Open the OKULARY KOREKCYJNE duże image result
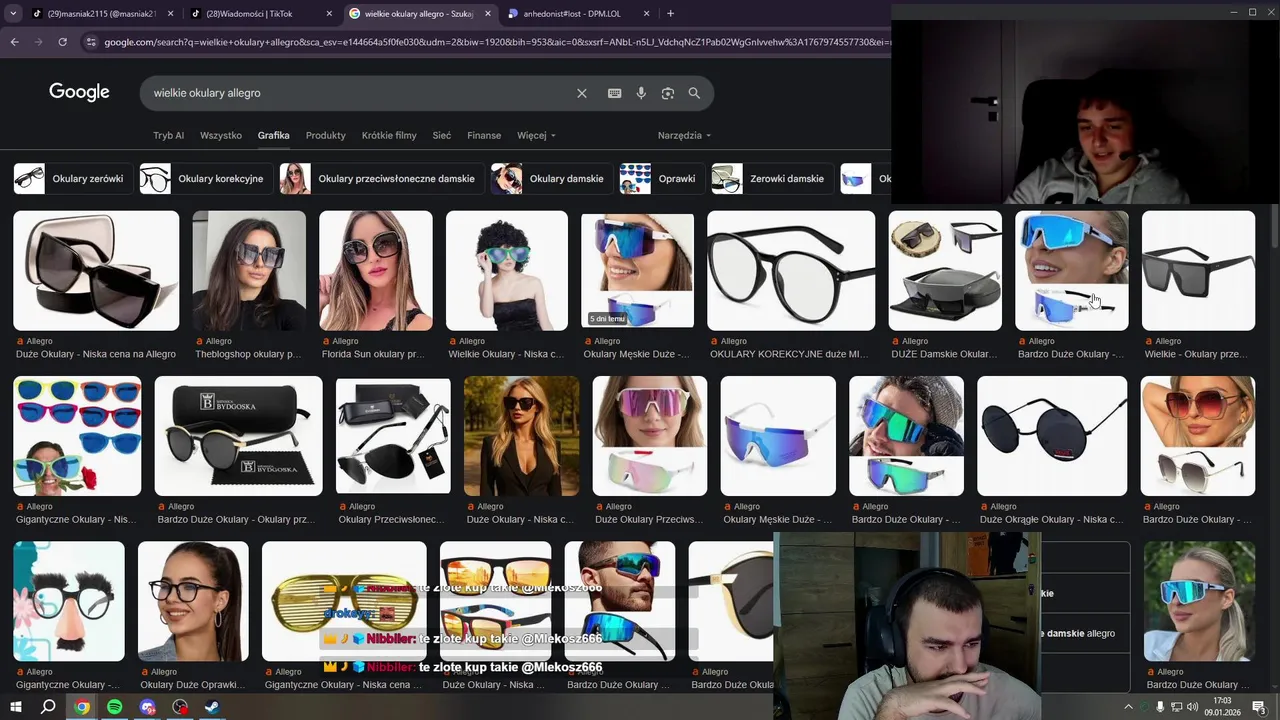1280x720 pixels. (x=791, y=270)
